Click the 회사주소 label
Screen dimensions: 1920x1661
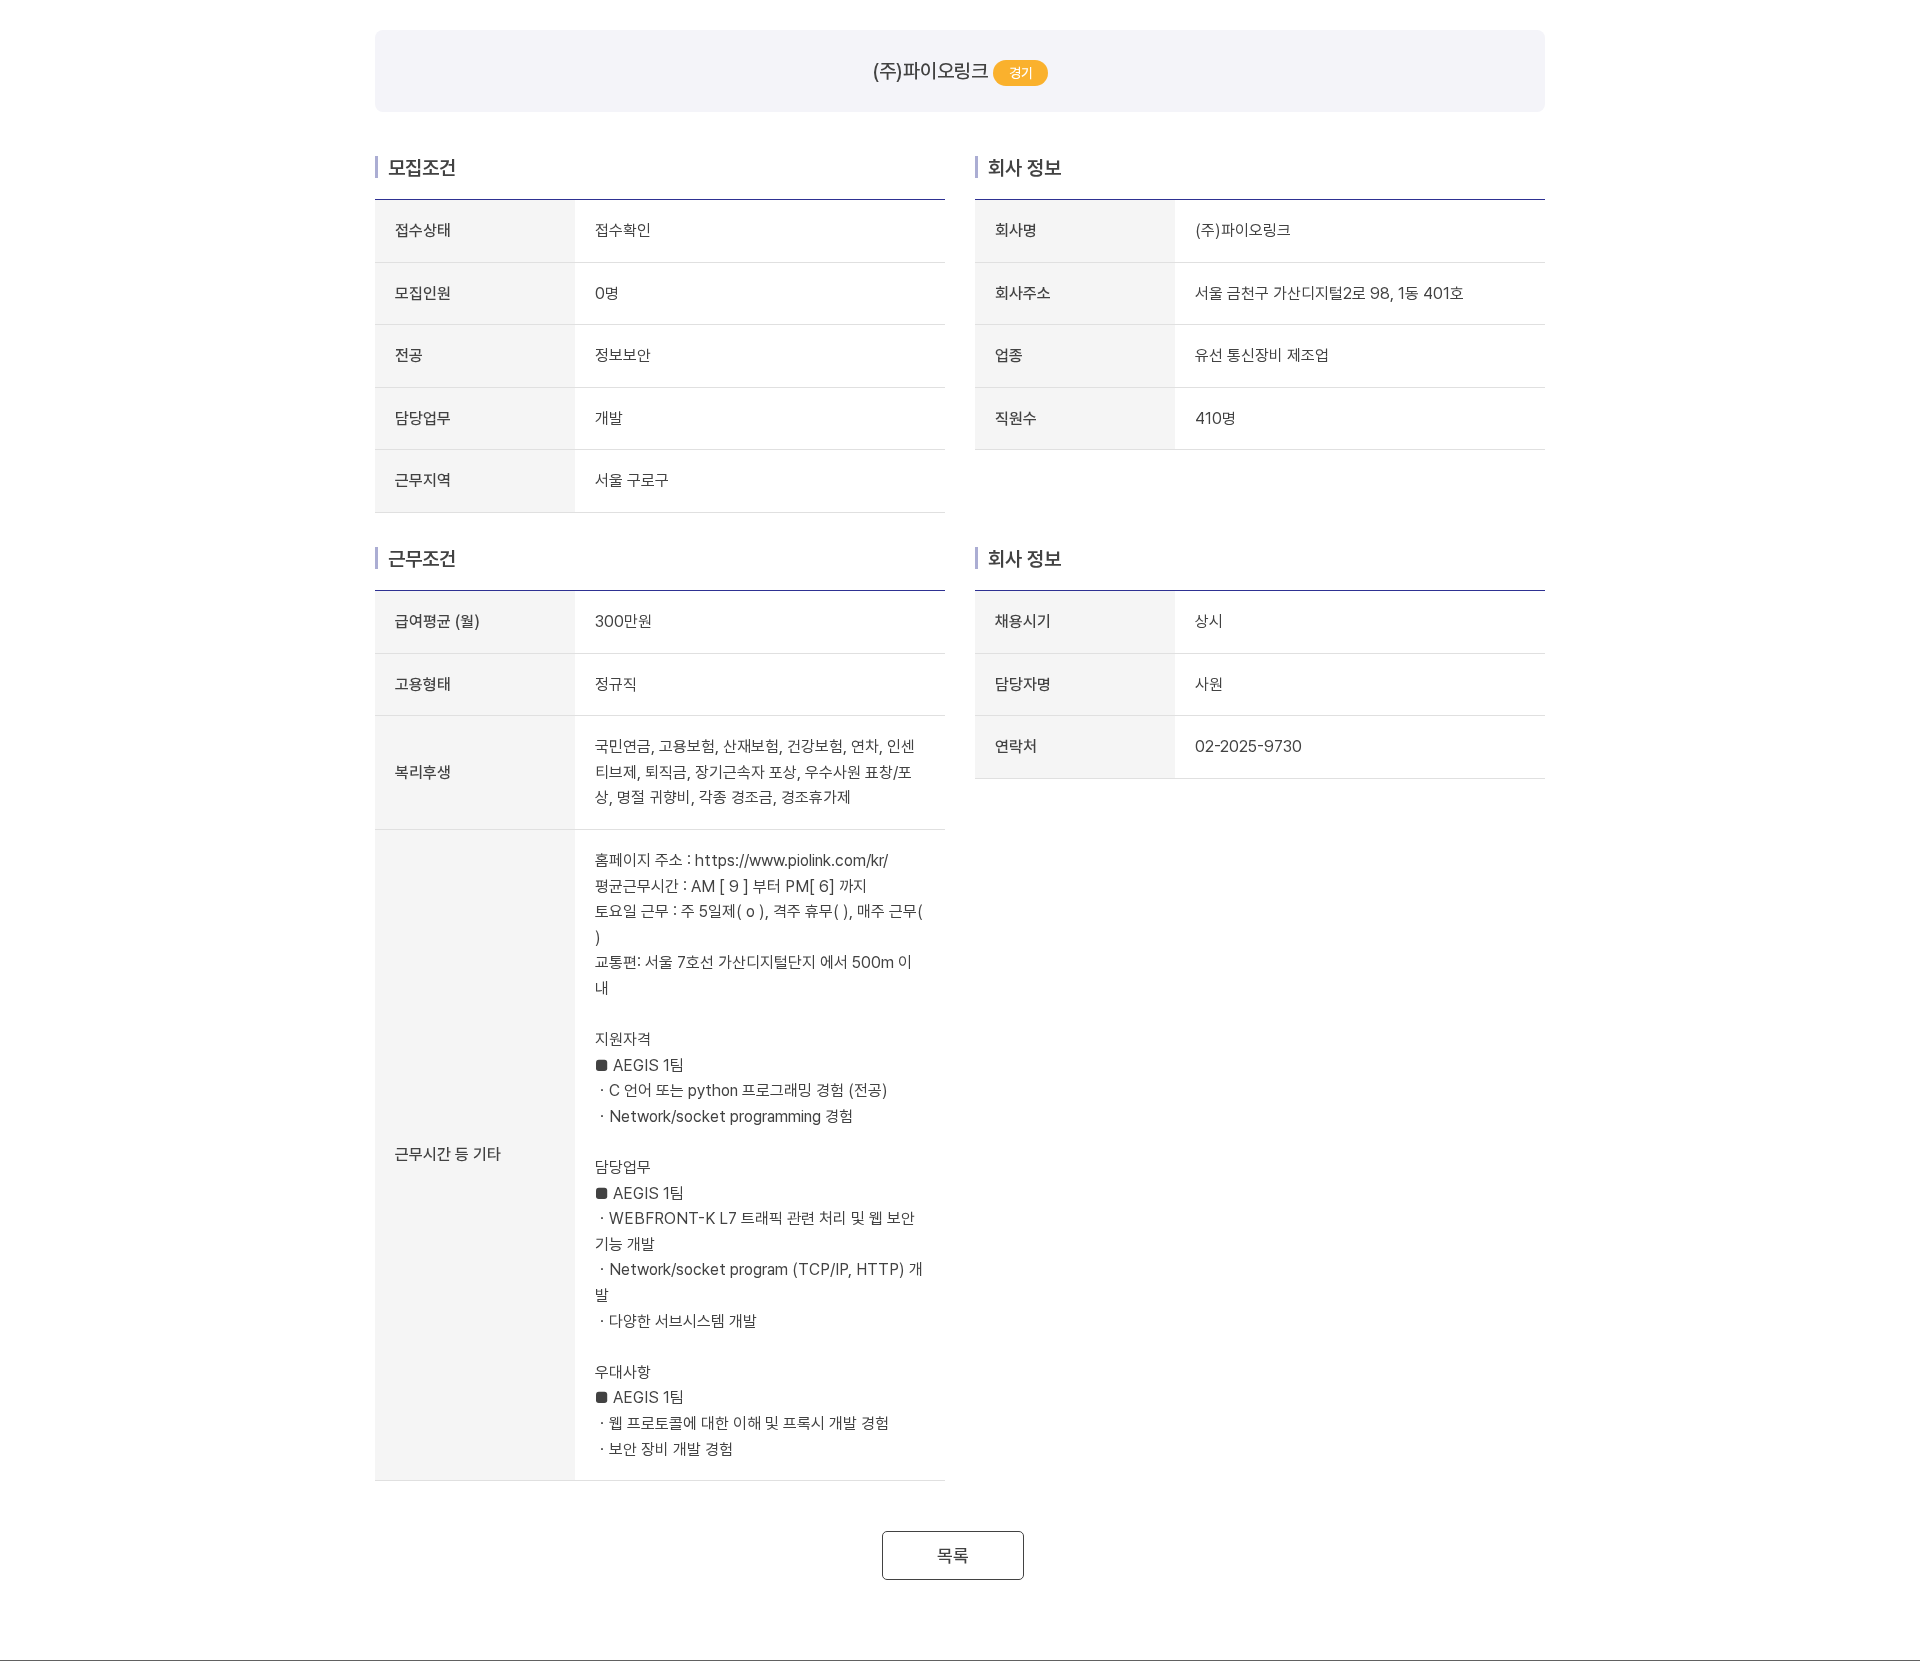(x=1022, y=293)
